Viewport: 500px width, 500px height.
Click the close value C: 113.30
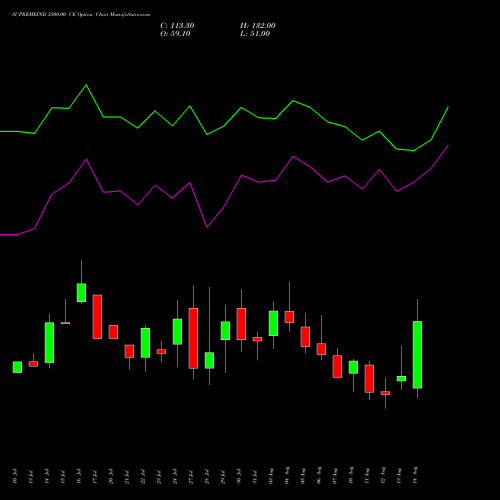(177, 26)
